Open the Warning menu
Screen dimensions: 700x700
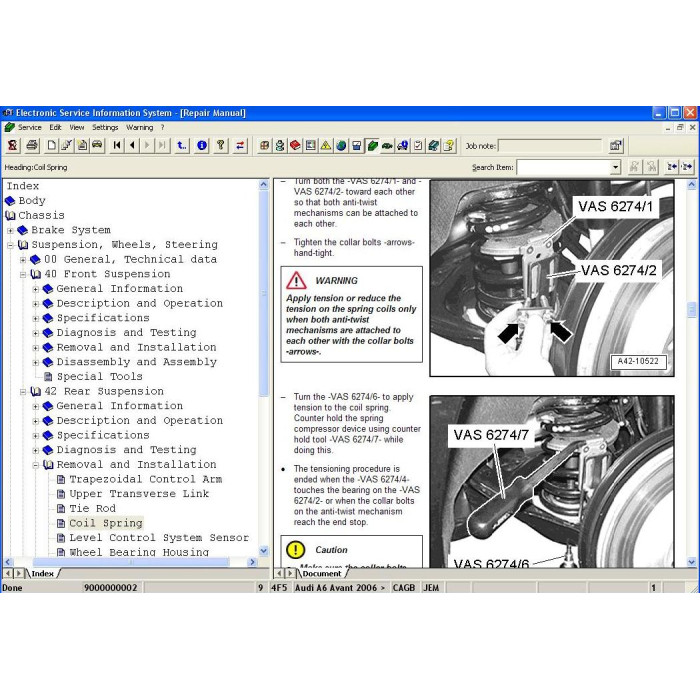(140, 127)
